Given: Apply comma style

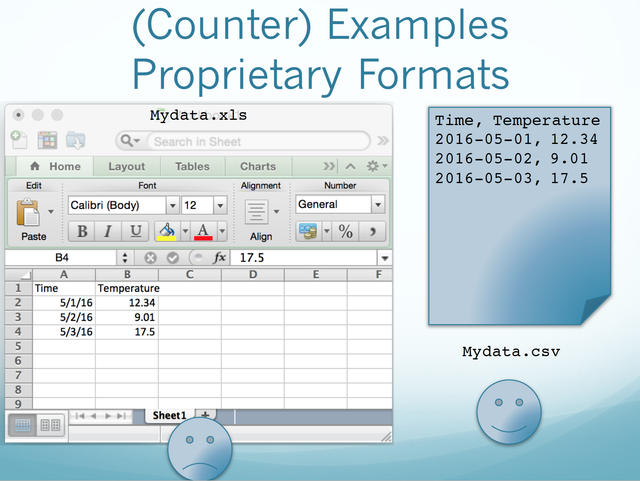Looking at the screenshot, I should (x=372, y=232).
